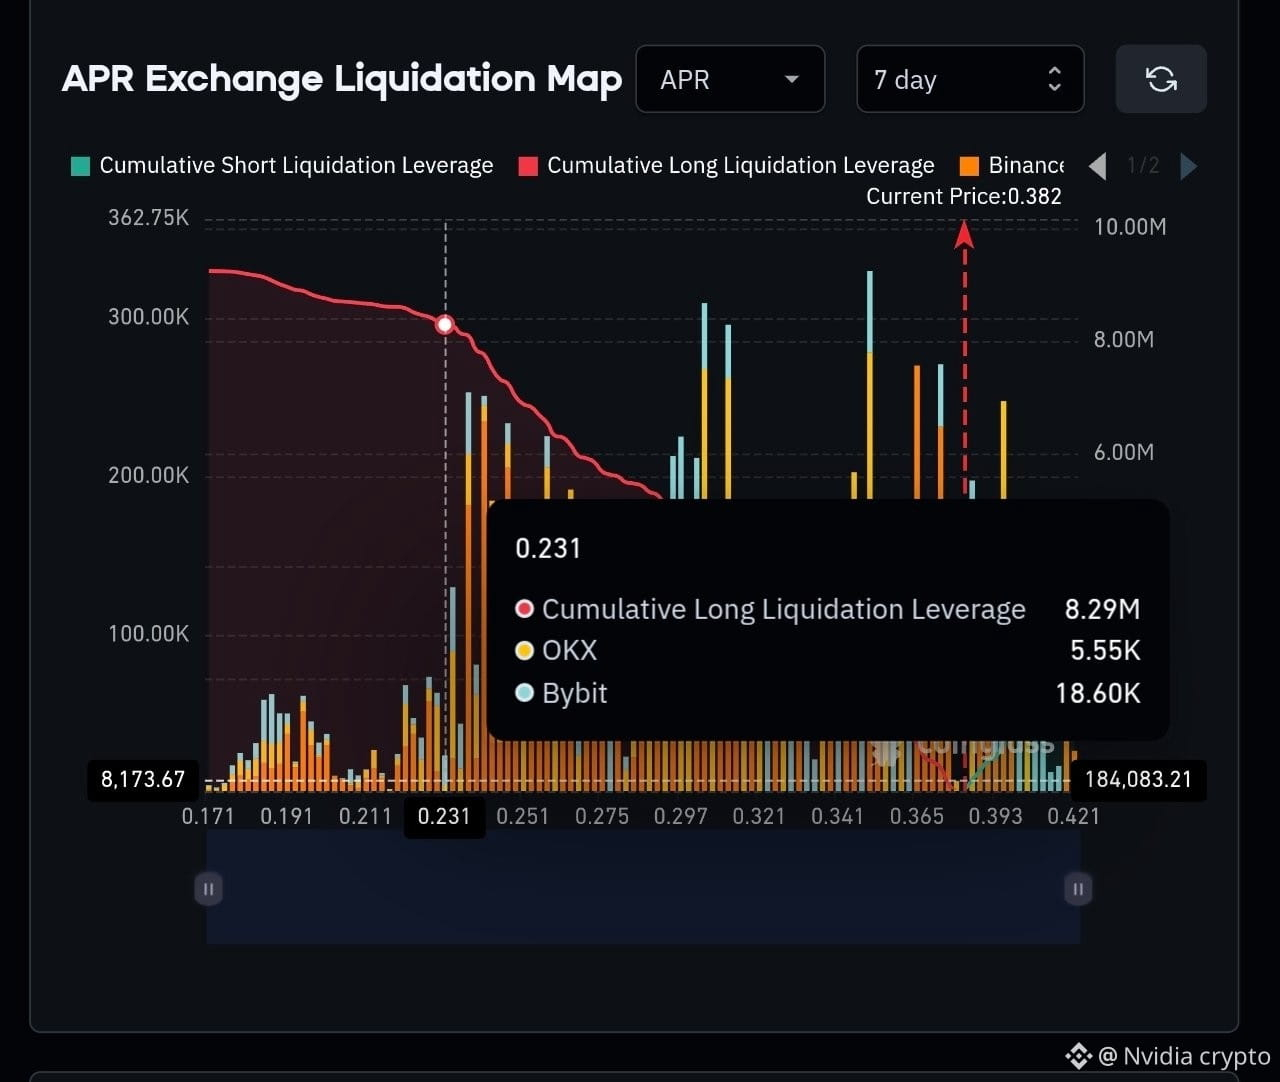Click the 0.231 x-axis label
This screenshot has height=1082, width=1280.
(x=444, y=816)
